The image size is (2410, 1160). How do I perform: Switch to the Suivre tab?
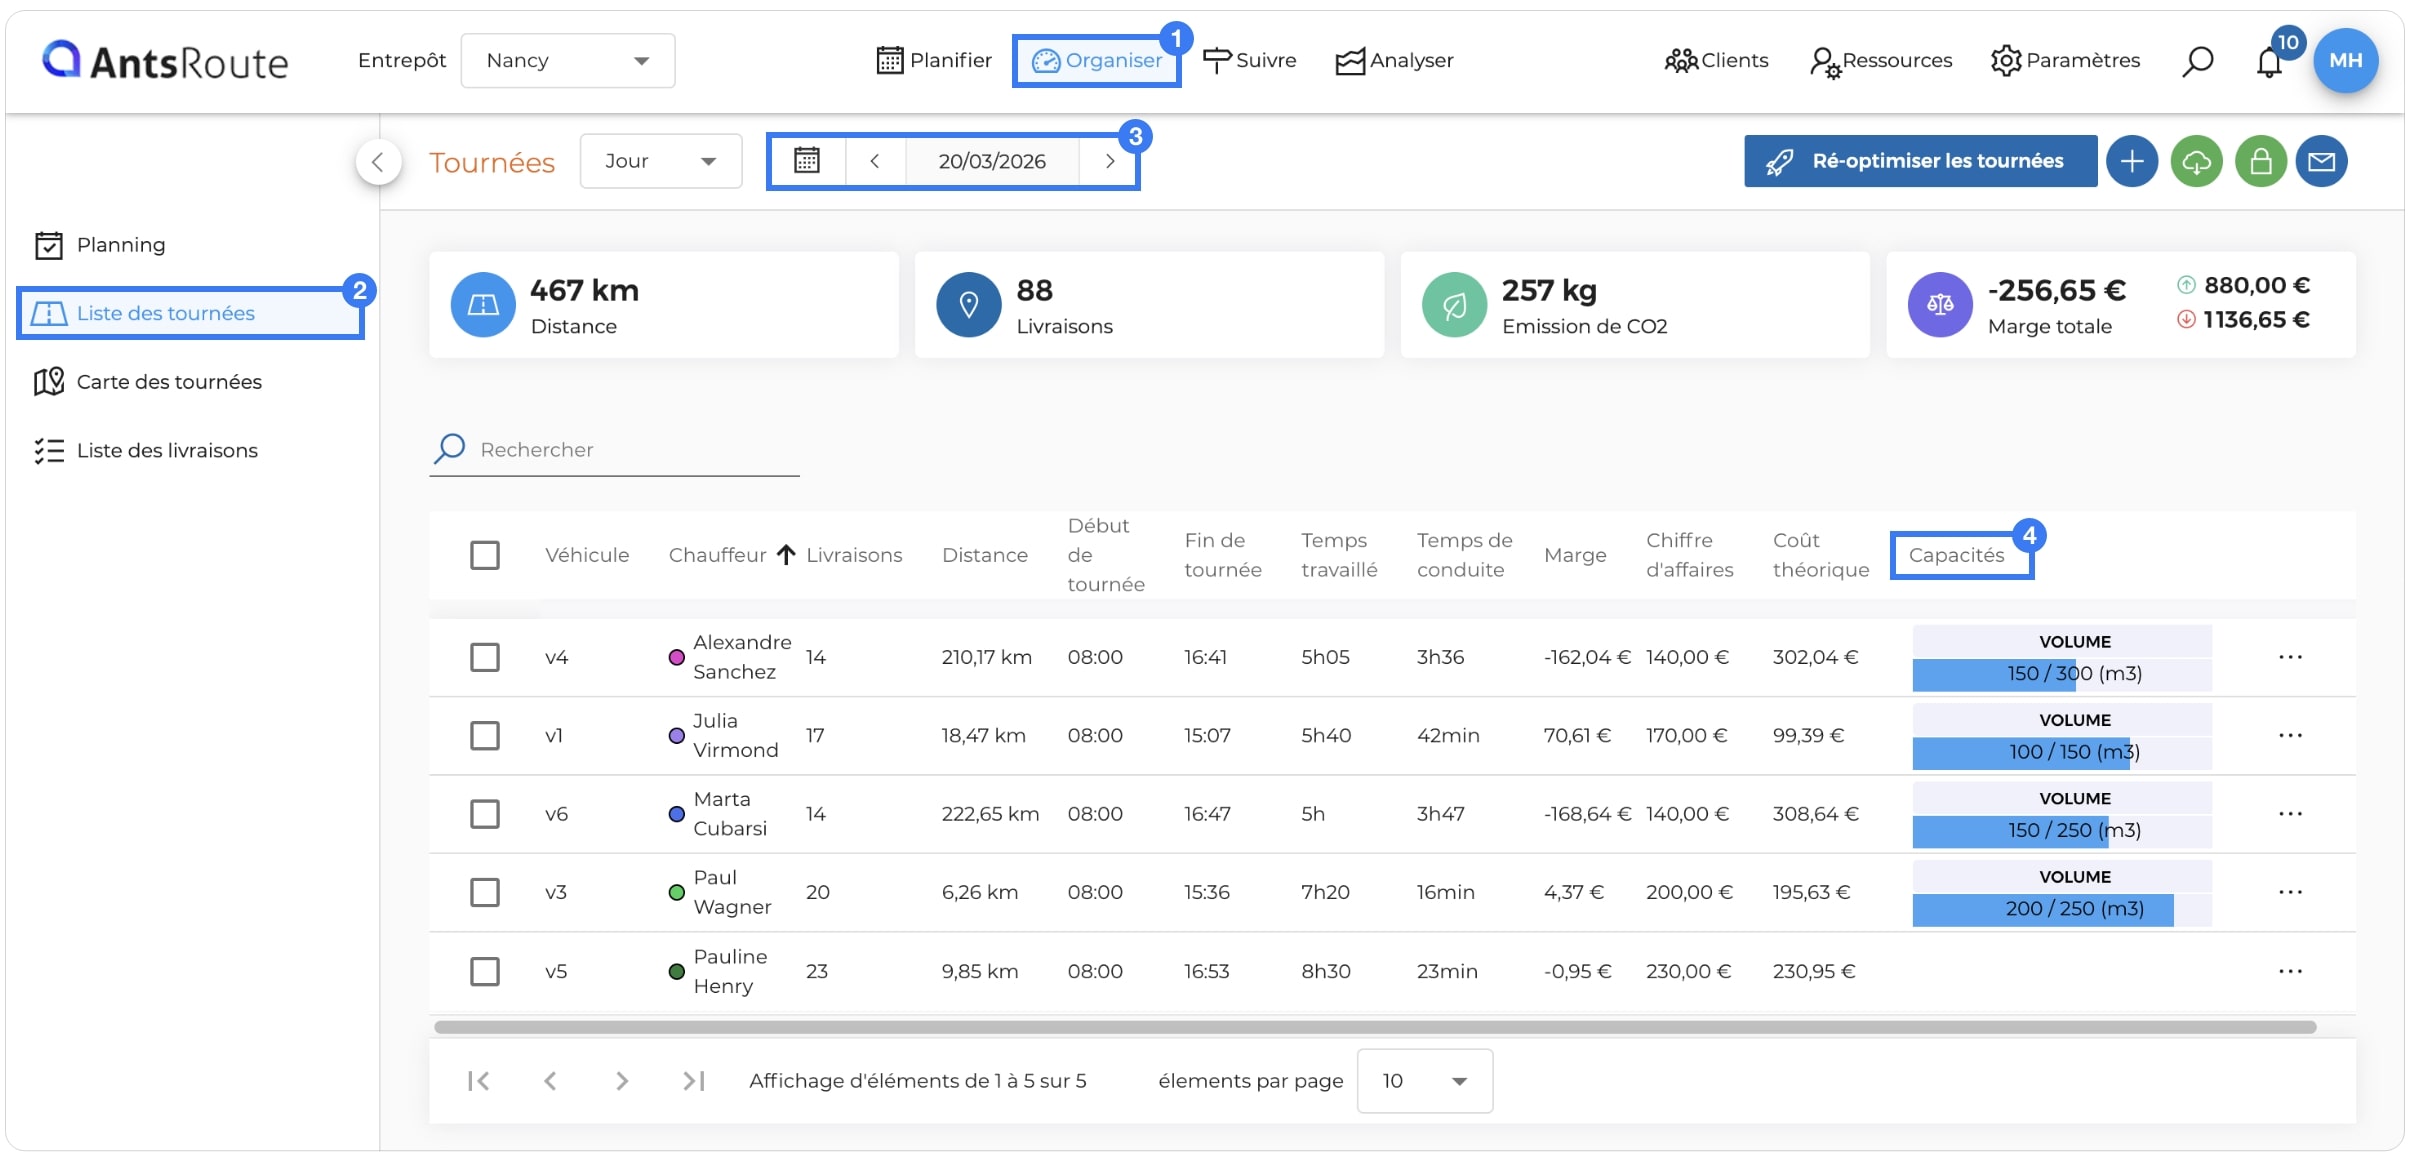[1249, 60]
